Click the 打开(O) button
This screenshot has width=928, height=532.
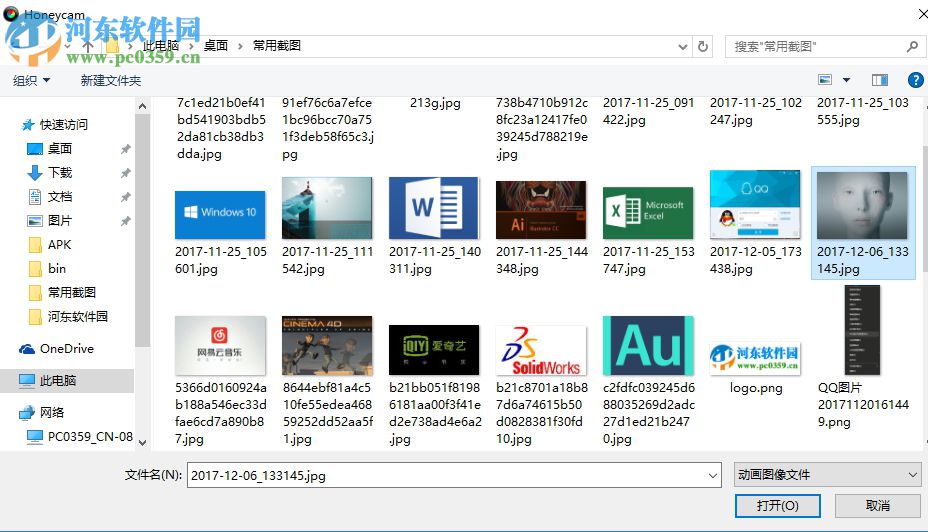pyautogui.click(x=778, y=506)
